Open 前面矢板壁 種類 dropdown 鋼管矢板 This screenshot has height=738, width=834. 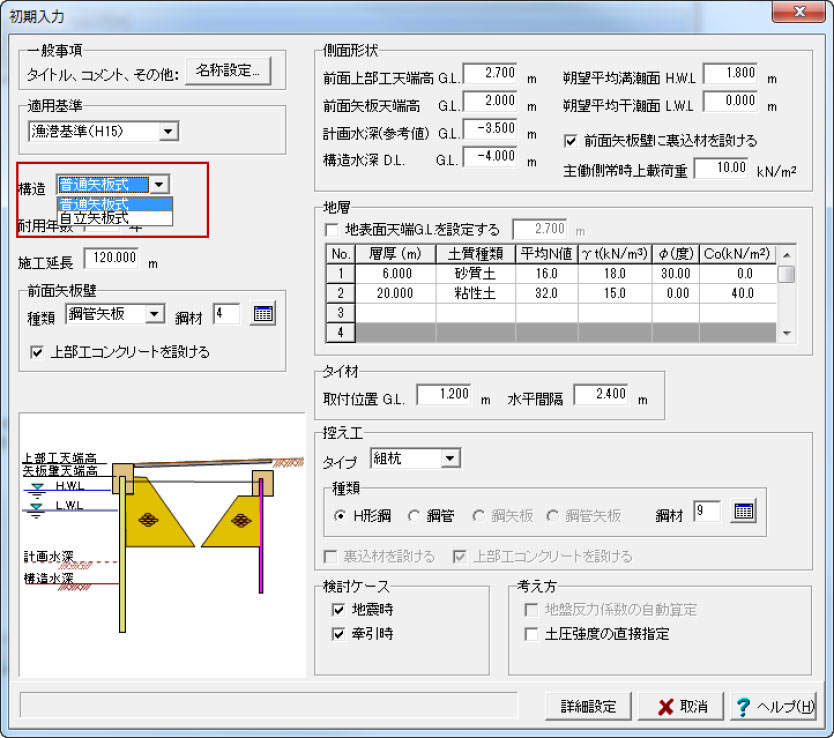(x=115, y=314)
